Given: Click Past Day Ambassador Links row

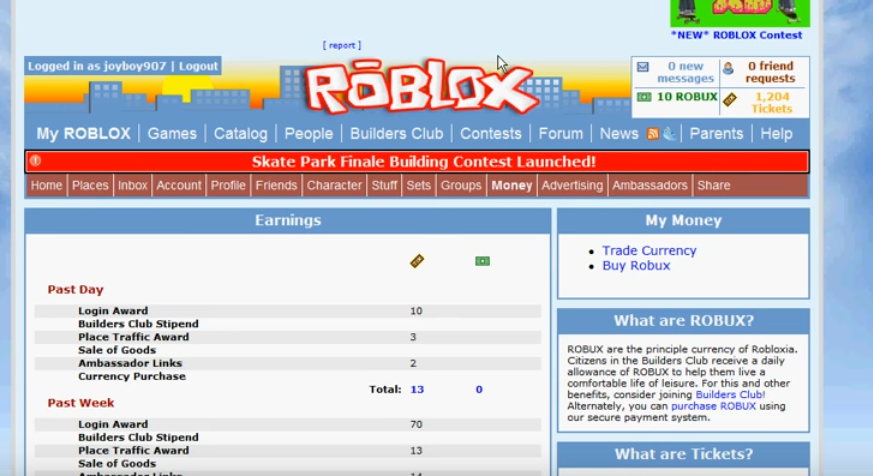Looking at the screenshot, I should pos(288,363).
